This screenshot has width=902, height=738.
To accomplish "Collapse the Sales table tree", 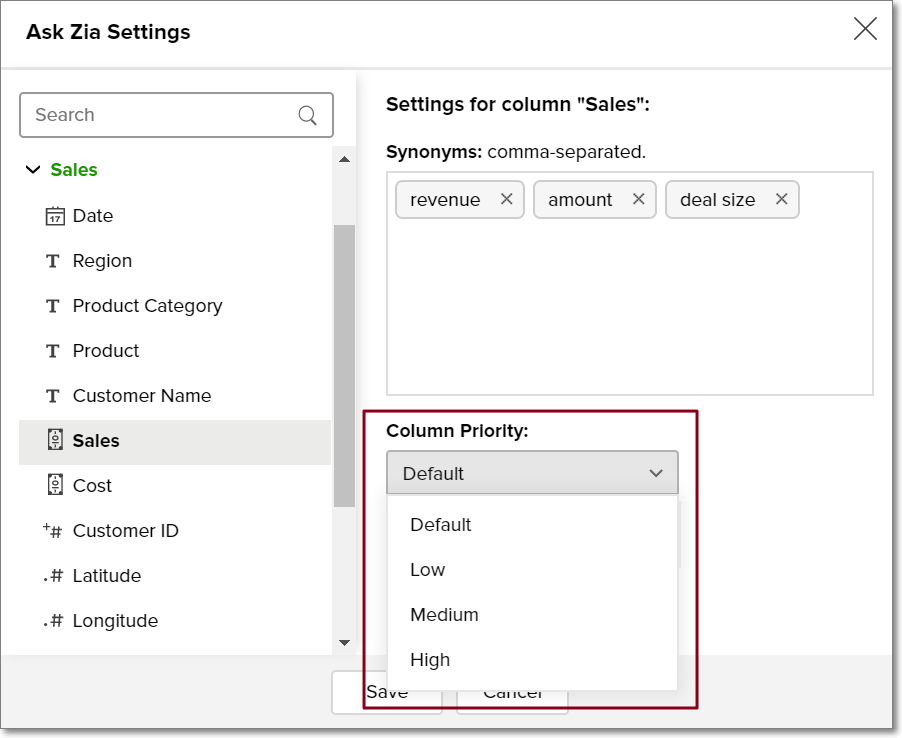I will [x=33, y=170].
